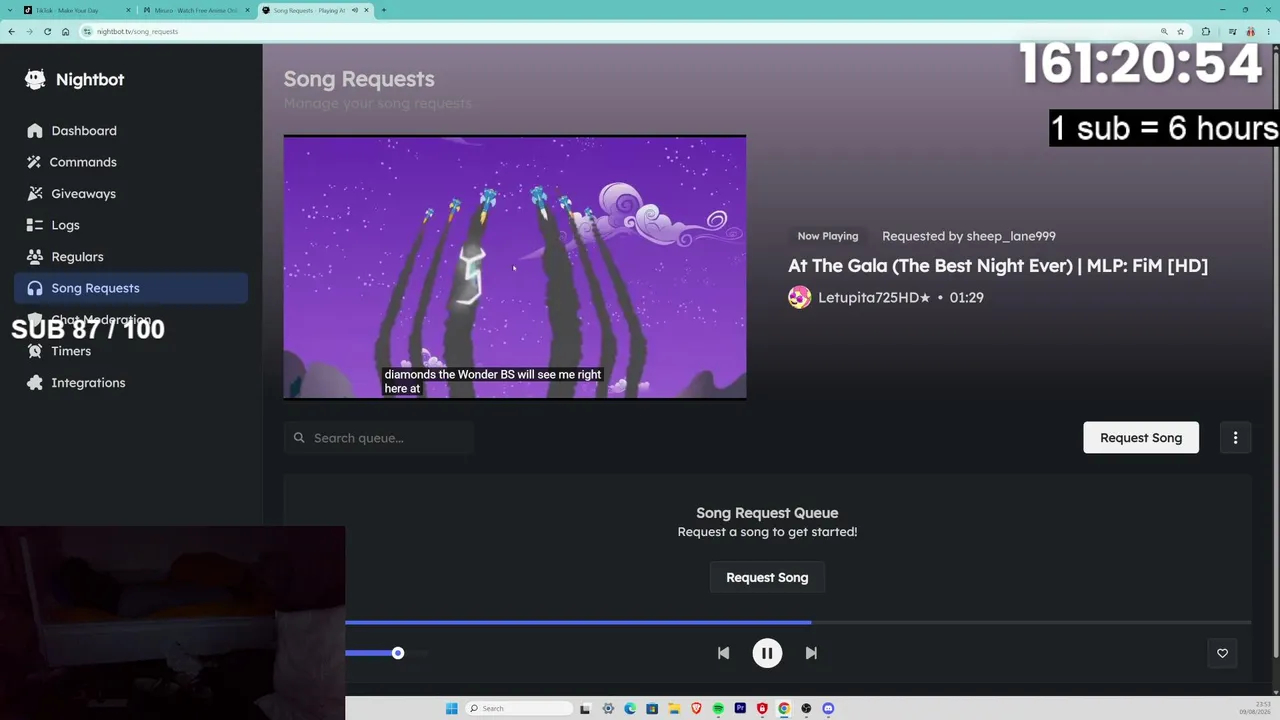Click the browser home button
The width and height of the screenshot is (1280, 720).
pos(65,31)
